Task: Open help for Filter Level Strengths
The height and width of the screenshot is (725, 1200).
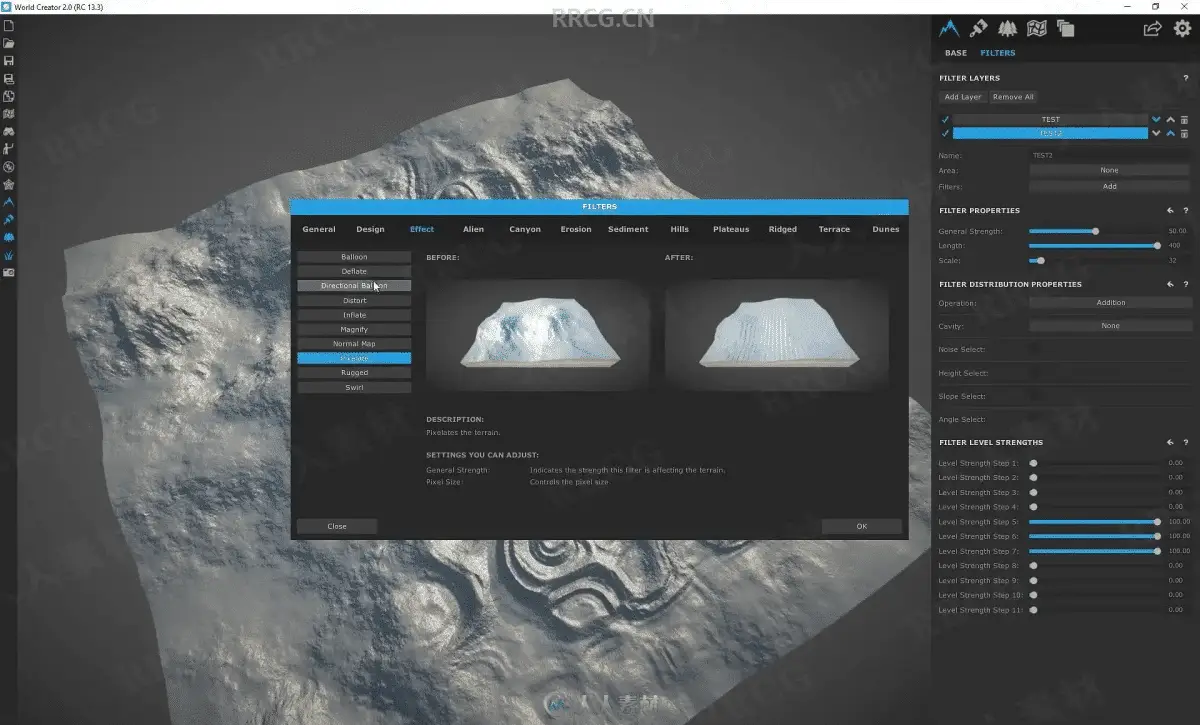Action: pyautogui.click(x=1186, y=442)
